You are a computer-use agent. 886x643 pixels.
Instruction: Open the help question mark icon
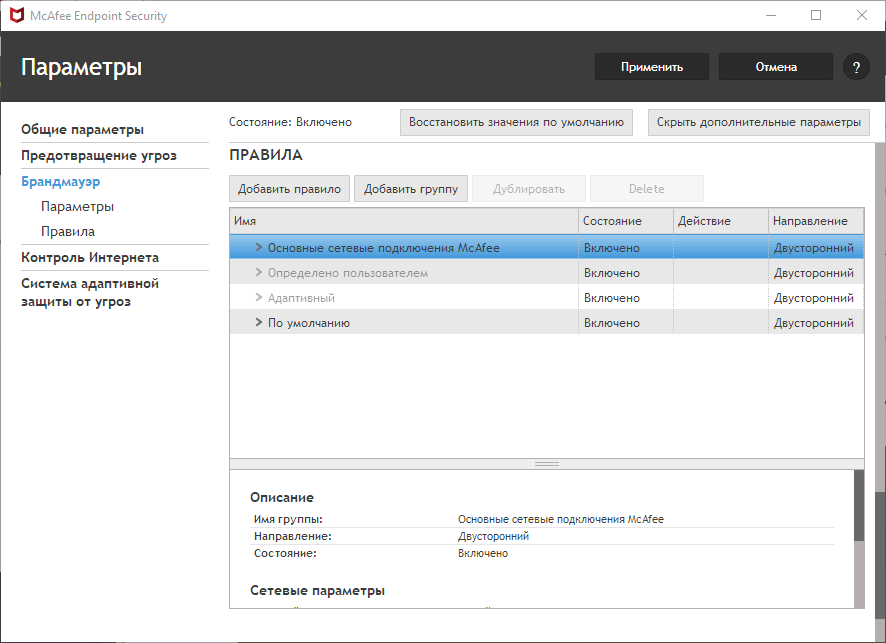856,67
